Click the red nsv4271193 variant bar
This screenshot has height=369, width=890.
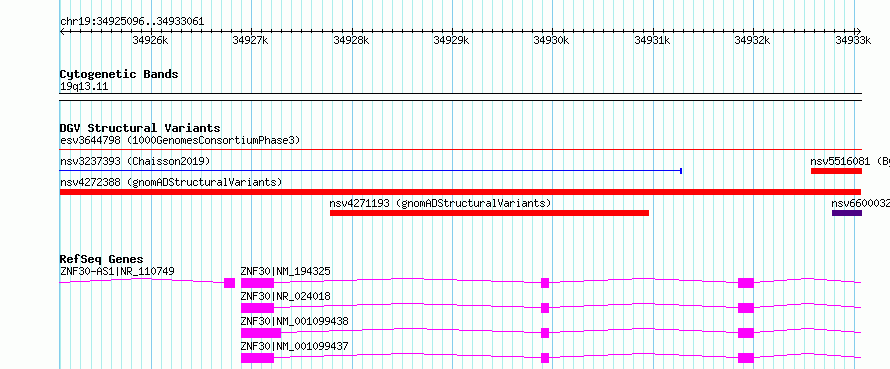point(489,213)
